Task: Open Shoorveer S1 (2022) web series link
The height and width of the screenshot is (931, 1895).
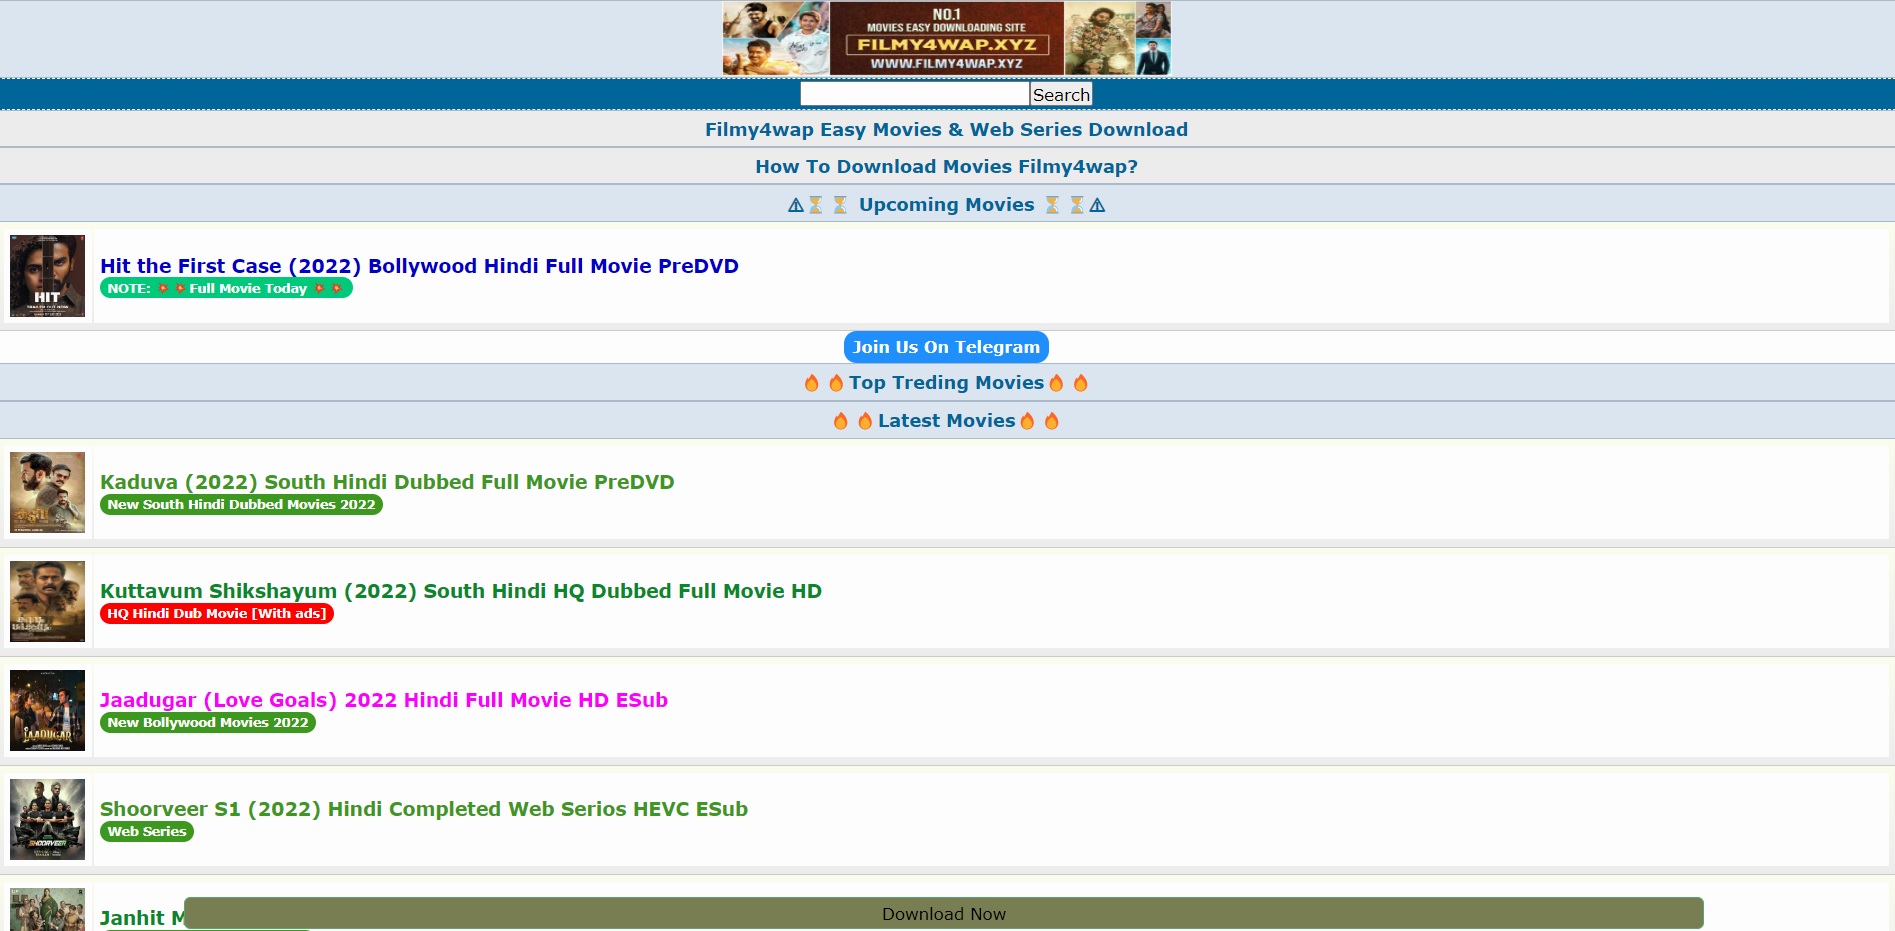Action: coord(424,809)
